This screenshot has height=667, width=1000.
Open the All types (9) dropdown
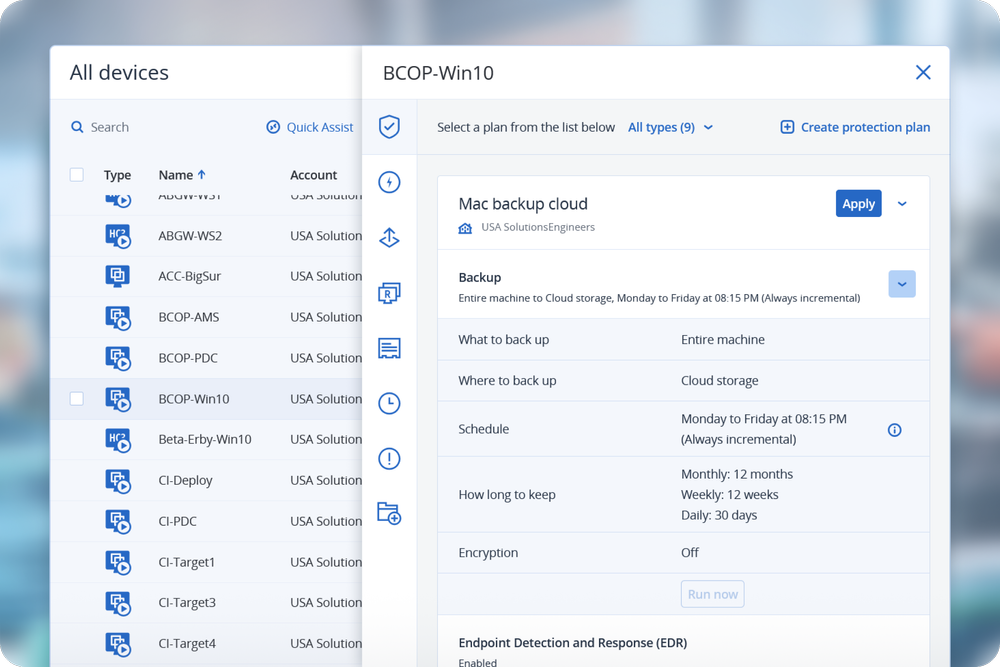pos(670,127)
